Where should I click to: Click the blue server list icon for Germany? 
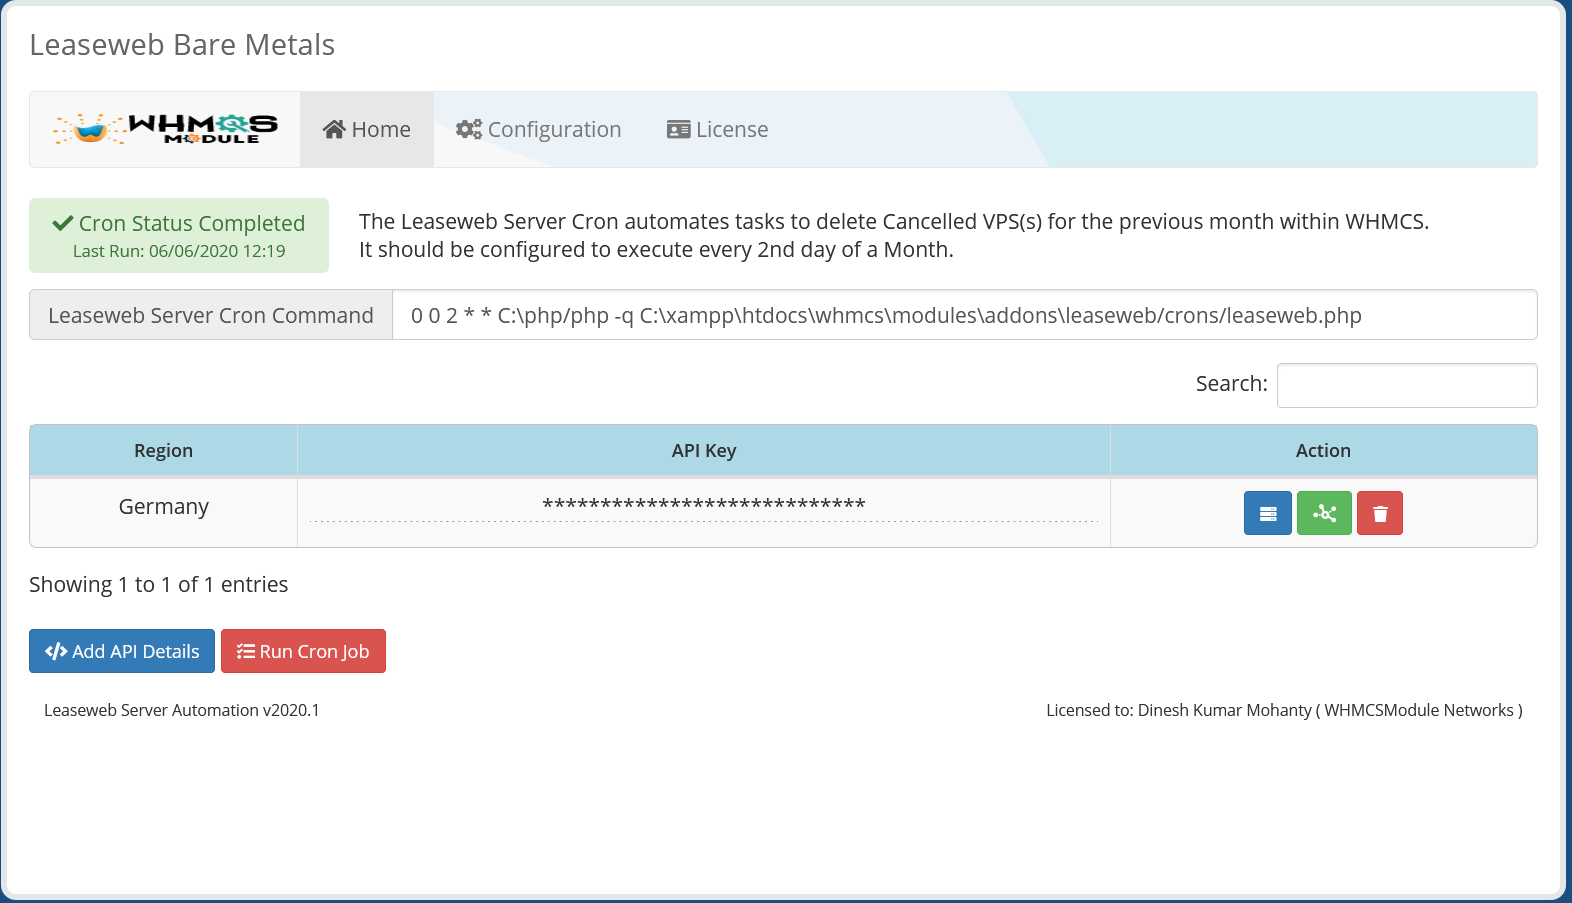[x=1267, y=513]
